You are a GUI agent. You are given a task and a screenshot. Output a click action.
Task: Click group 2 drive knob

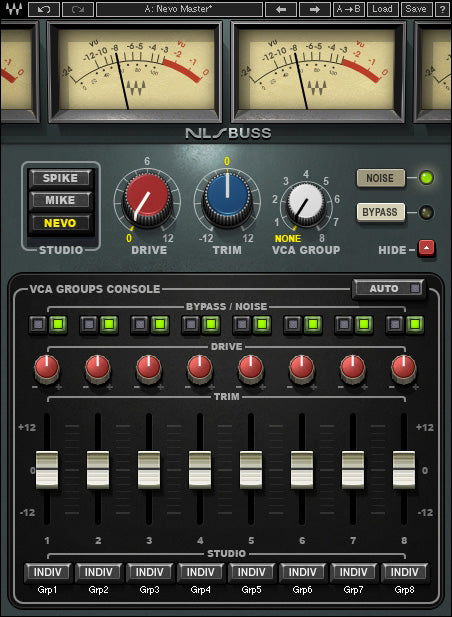[x=98, y=369]
